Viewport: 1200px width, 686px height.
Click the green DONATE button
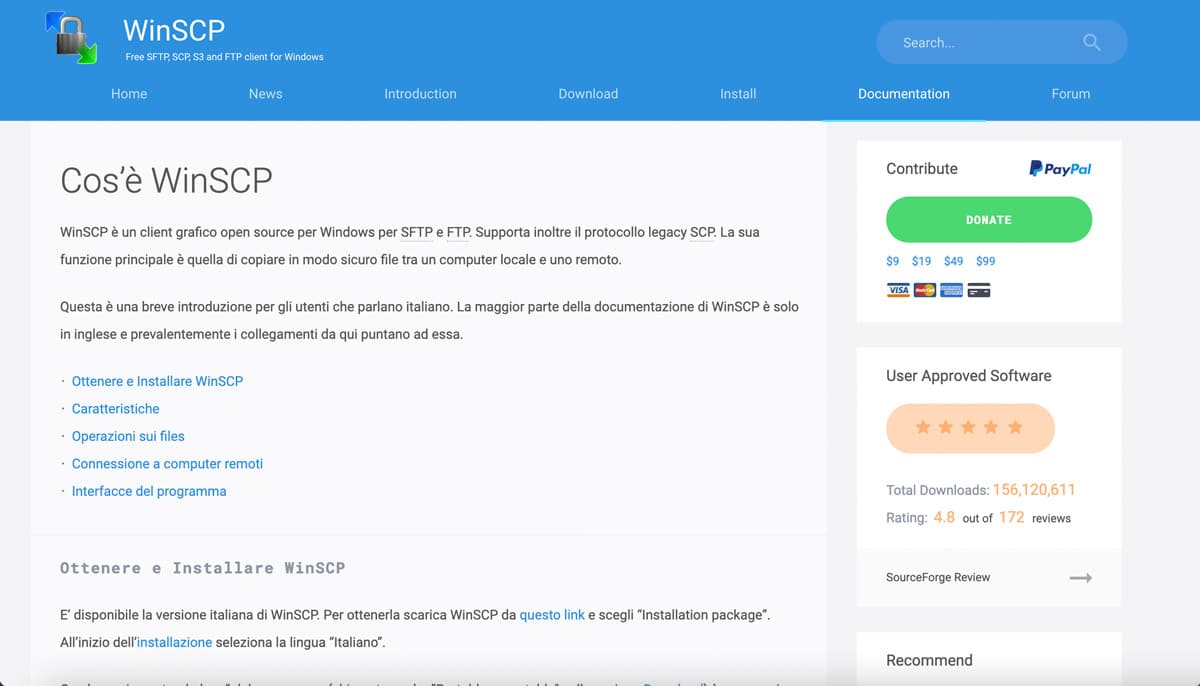pyautogui.click(x=989, y=220)
